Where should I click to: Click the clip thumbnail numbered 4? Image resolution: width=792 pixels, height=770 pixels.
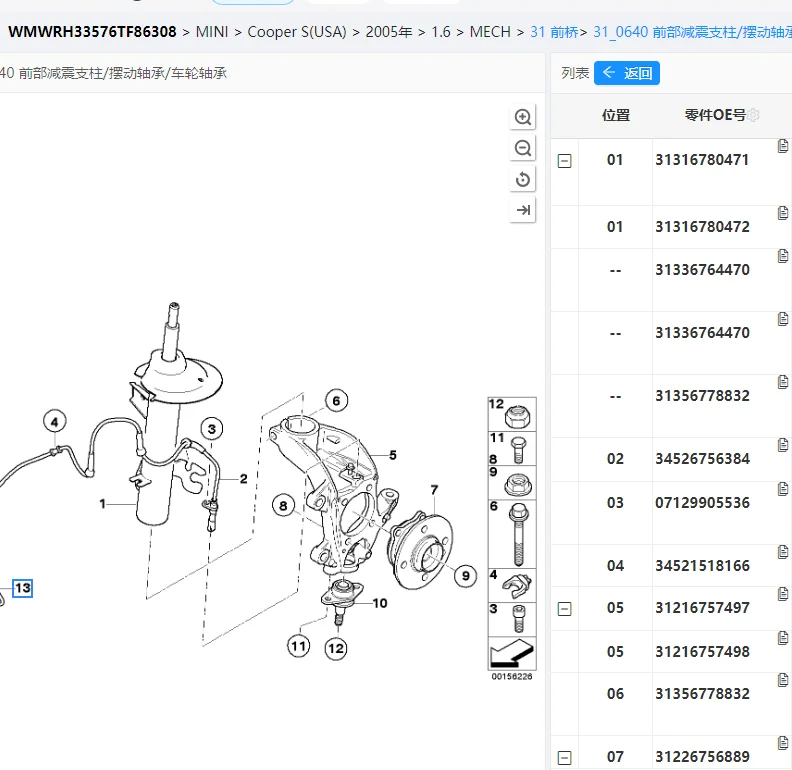(x=512, y=585)
